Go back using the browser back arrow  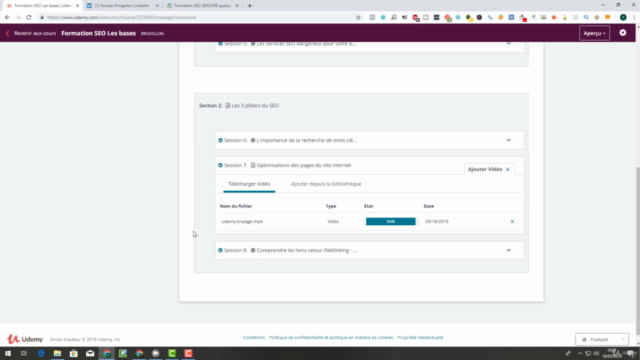(x=7, y=18)
